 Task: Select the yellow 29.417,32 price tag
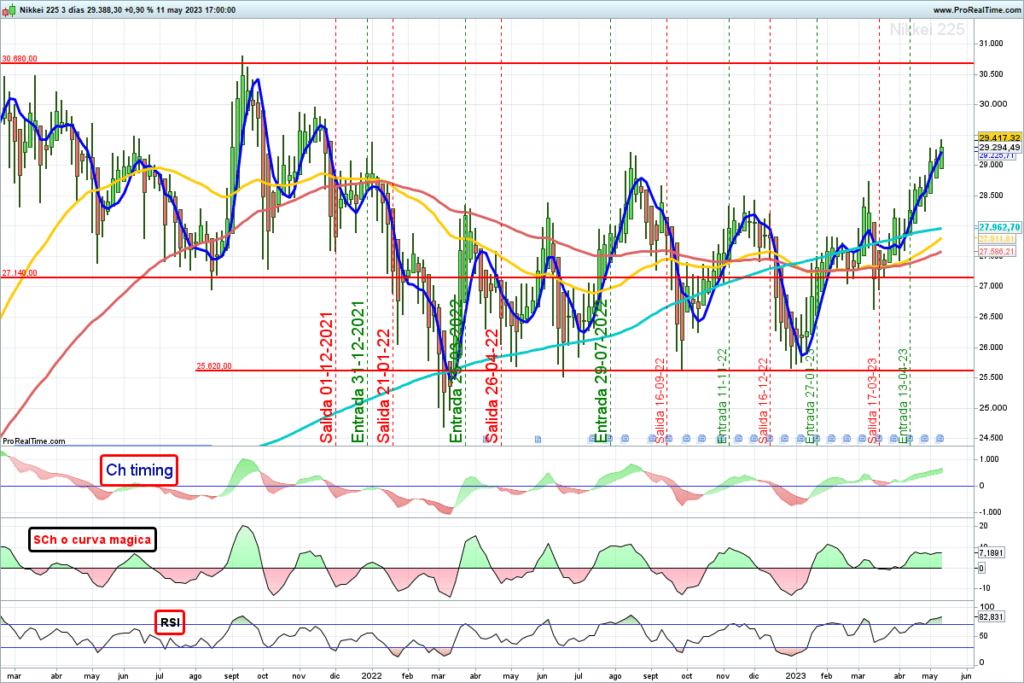coord(999,138)
